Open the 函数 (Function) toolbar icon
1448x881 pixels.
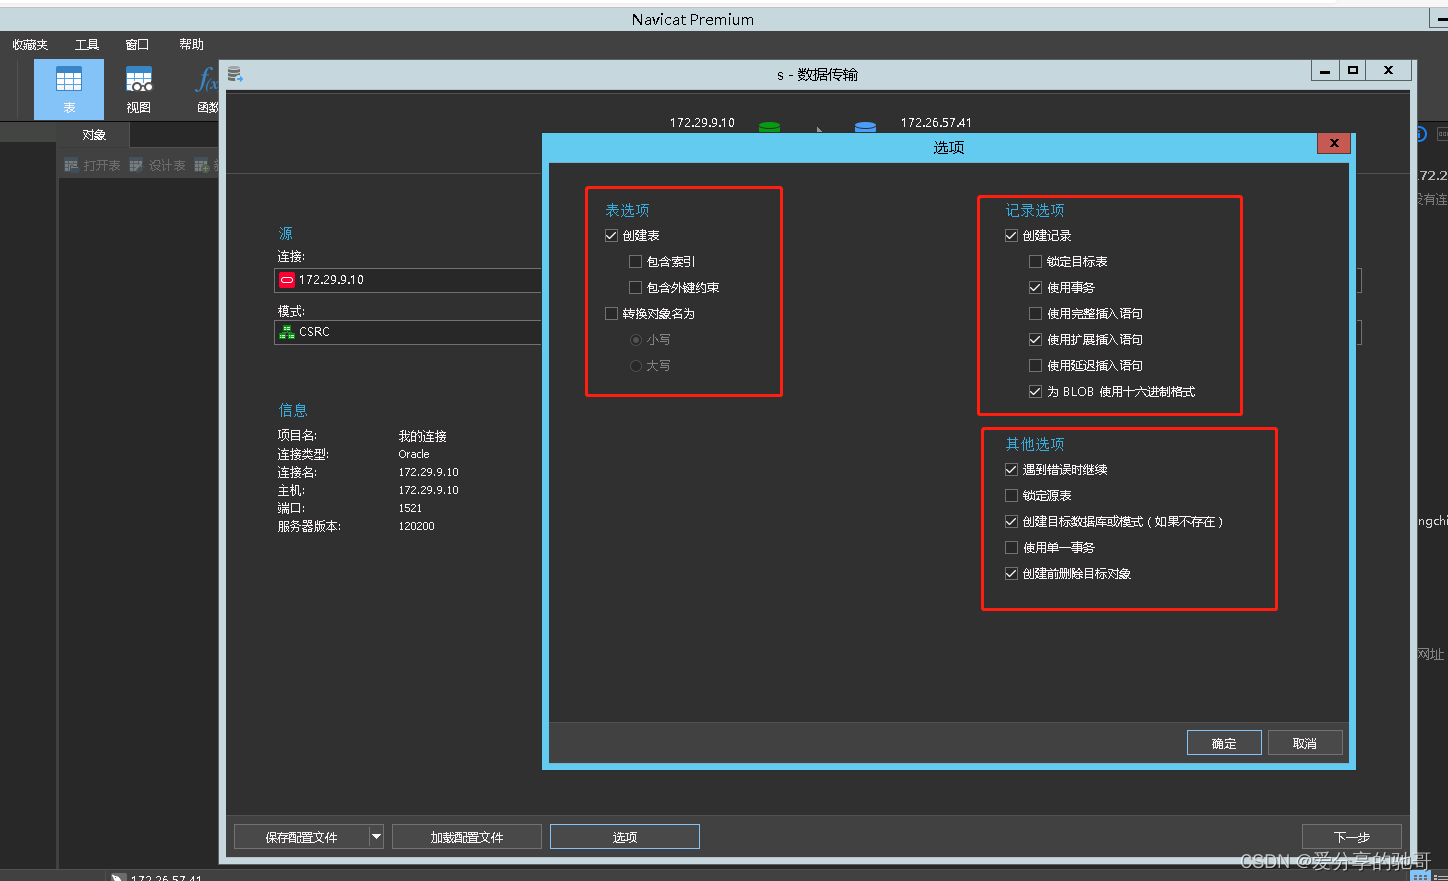[x=207, y=89]
